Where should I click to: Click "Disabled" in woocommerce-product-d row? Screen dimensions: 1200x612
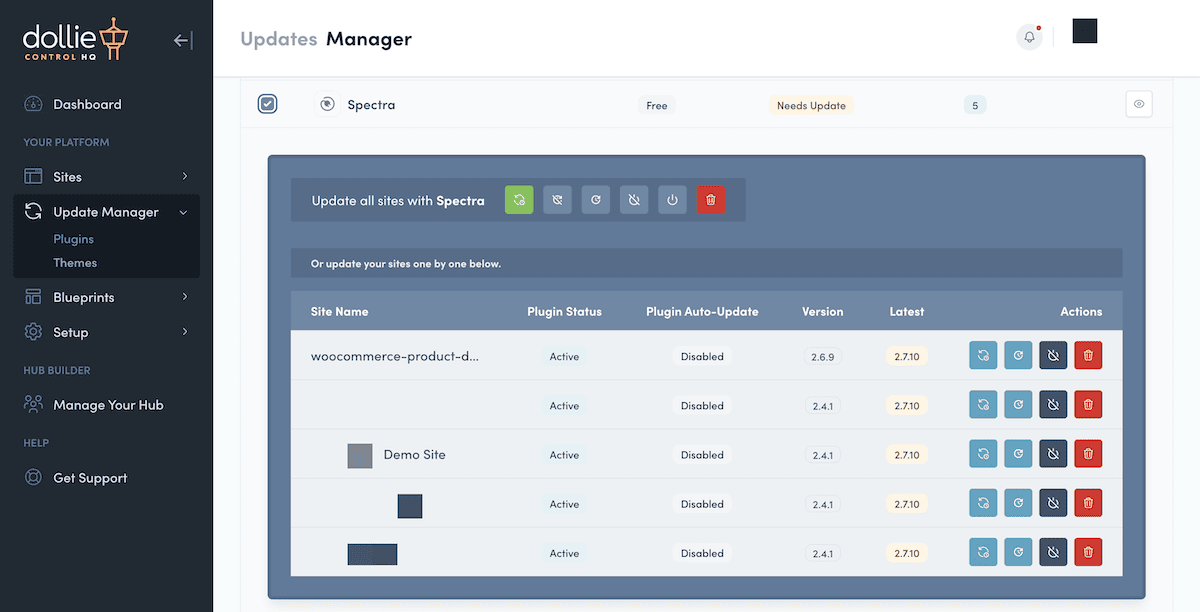[702, 356]
